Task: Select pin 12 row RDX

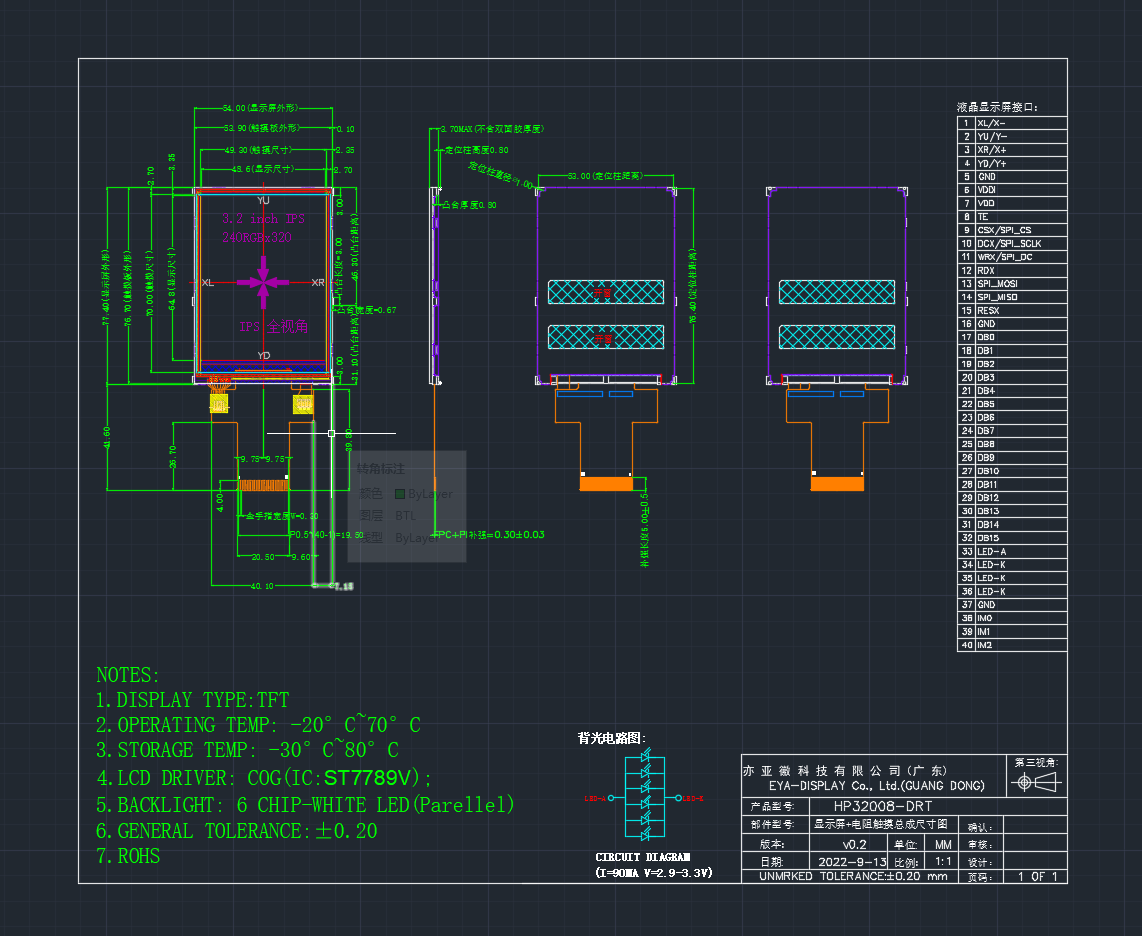Action: tap(1012, 270)
